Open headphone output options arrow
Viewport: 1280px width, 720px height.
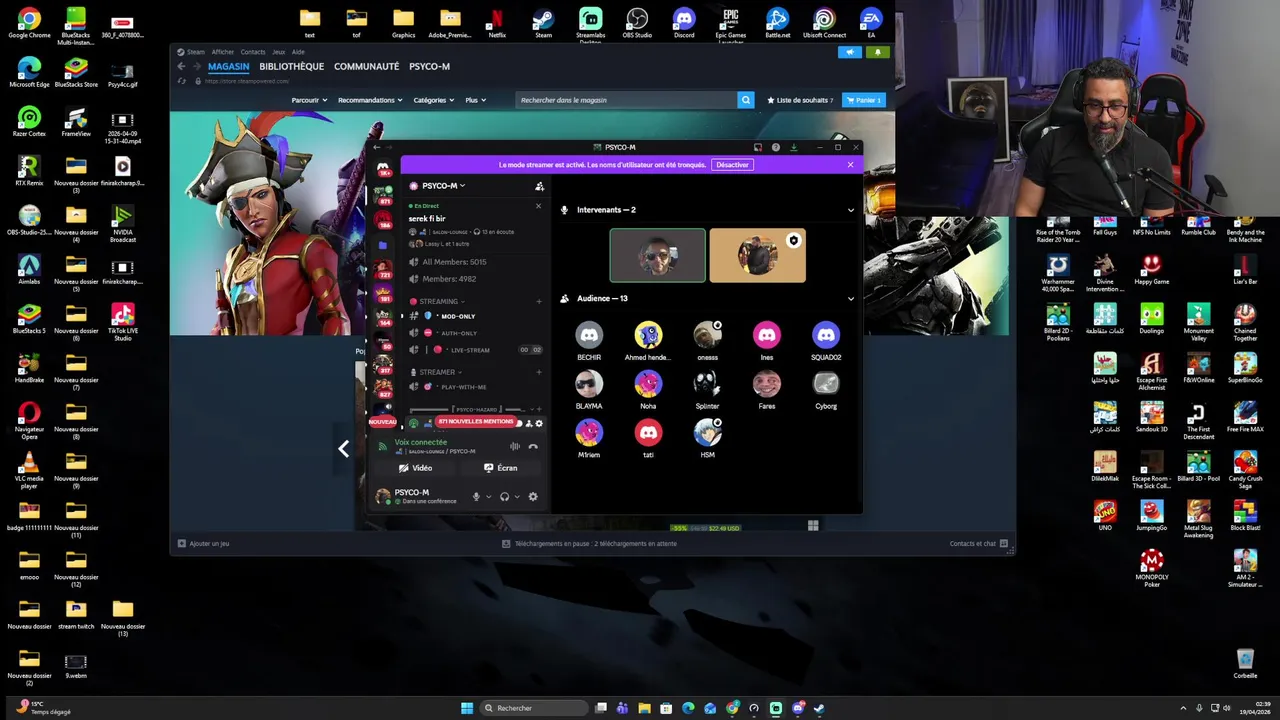[517, 496]
